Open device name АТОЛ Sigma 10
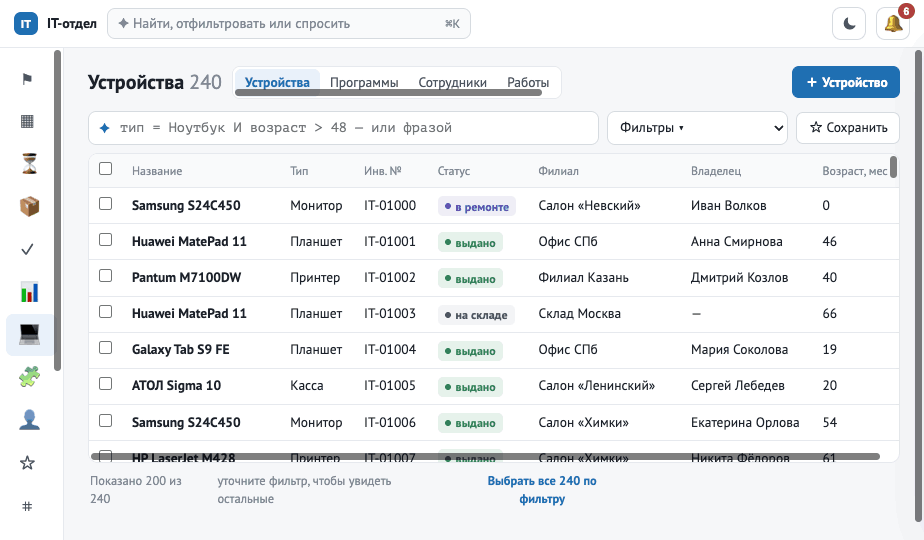This screenshot has height=540, width=924. click(x=176, y=386)
